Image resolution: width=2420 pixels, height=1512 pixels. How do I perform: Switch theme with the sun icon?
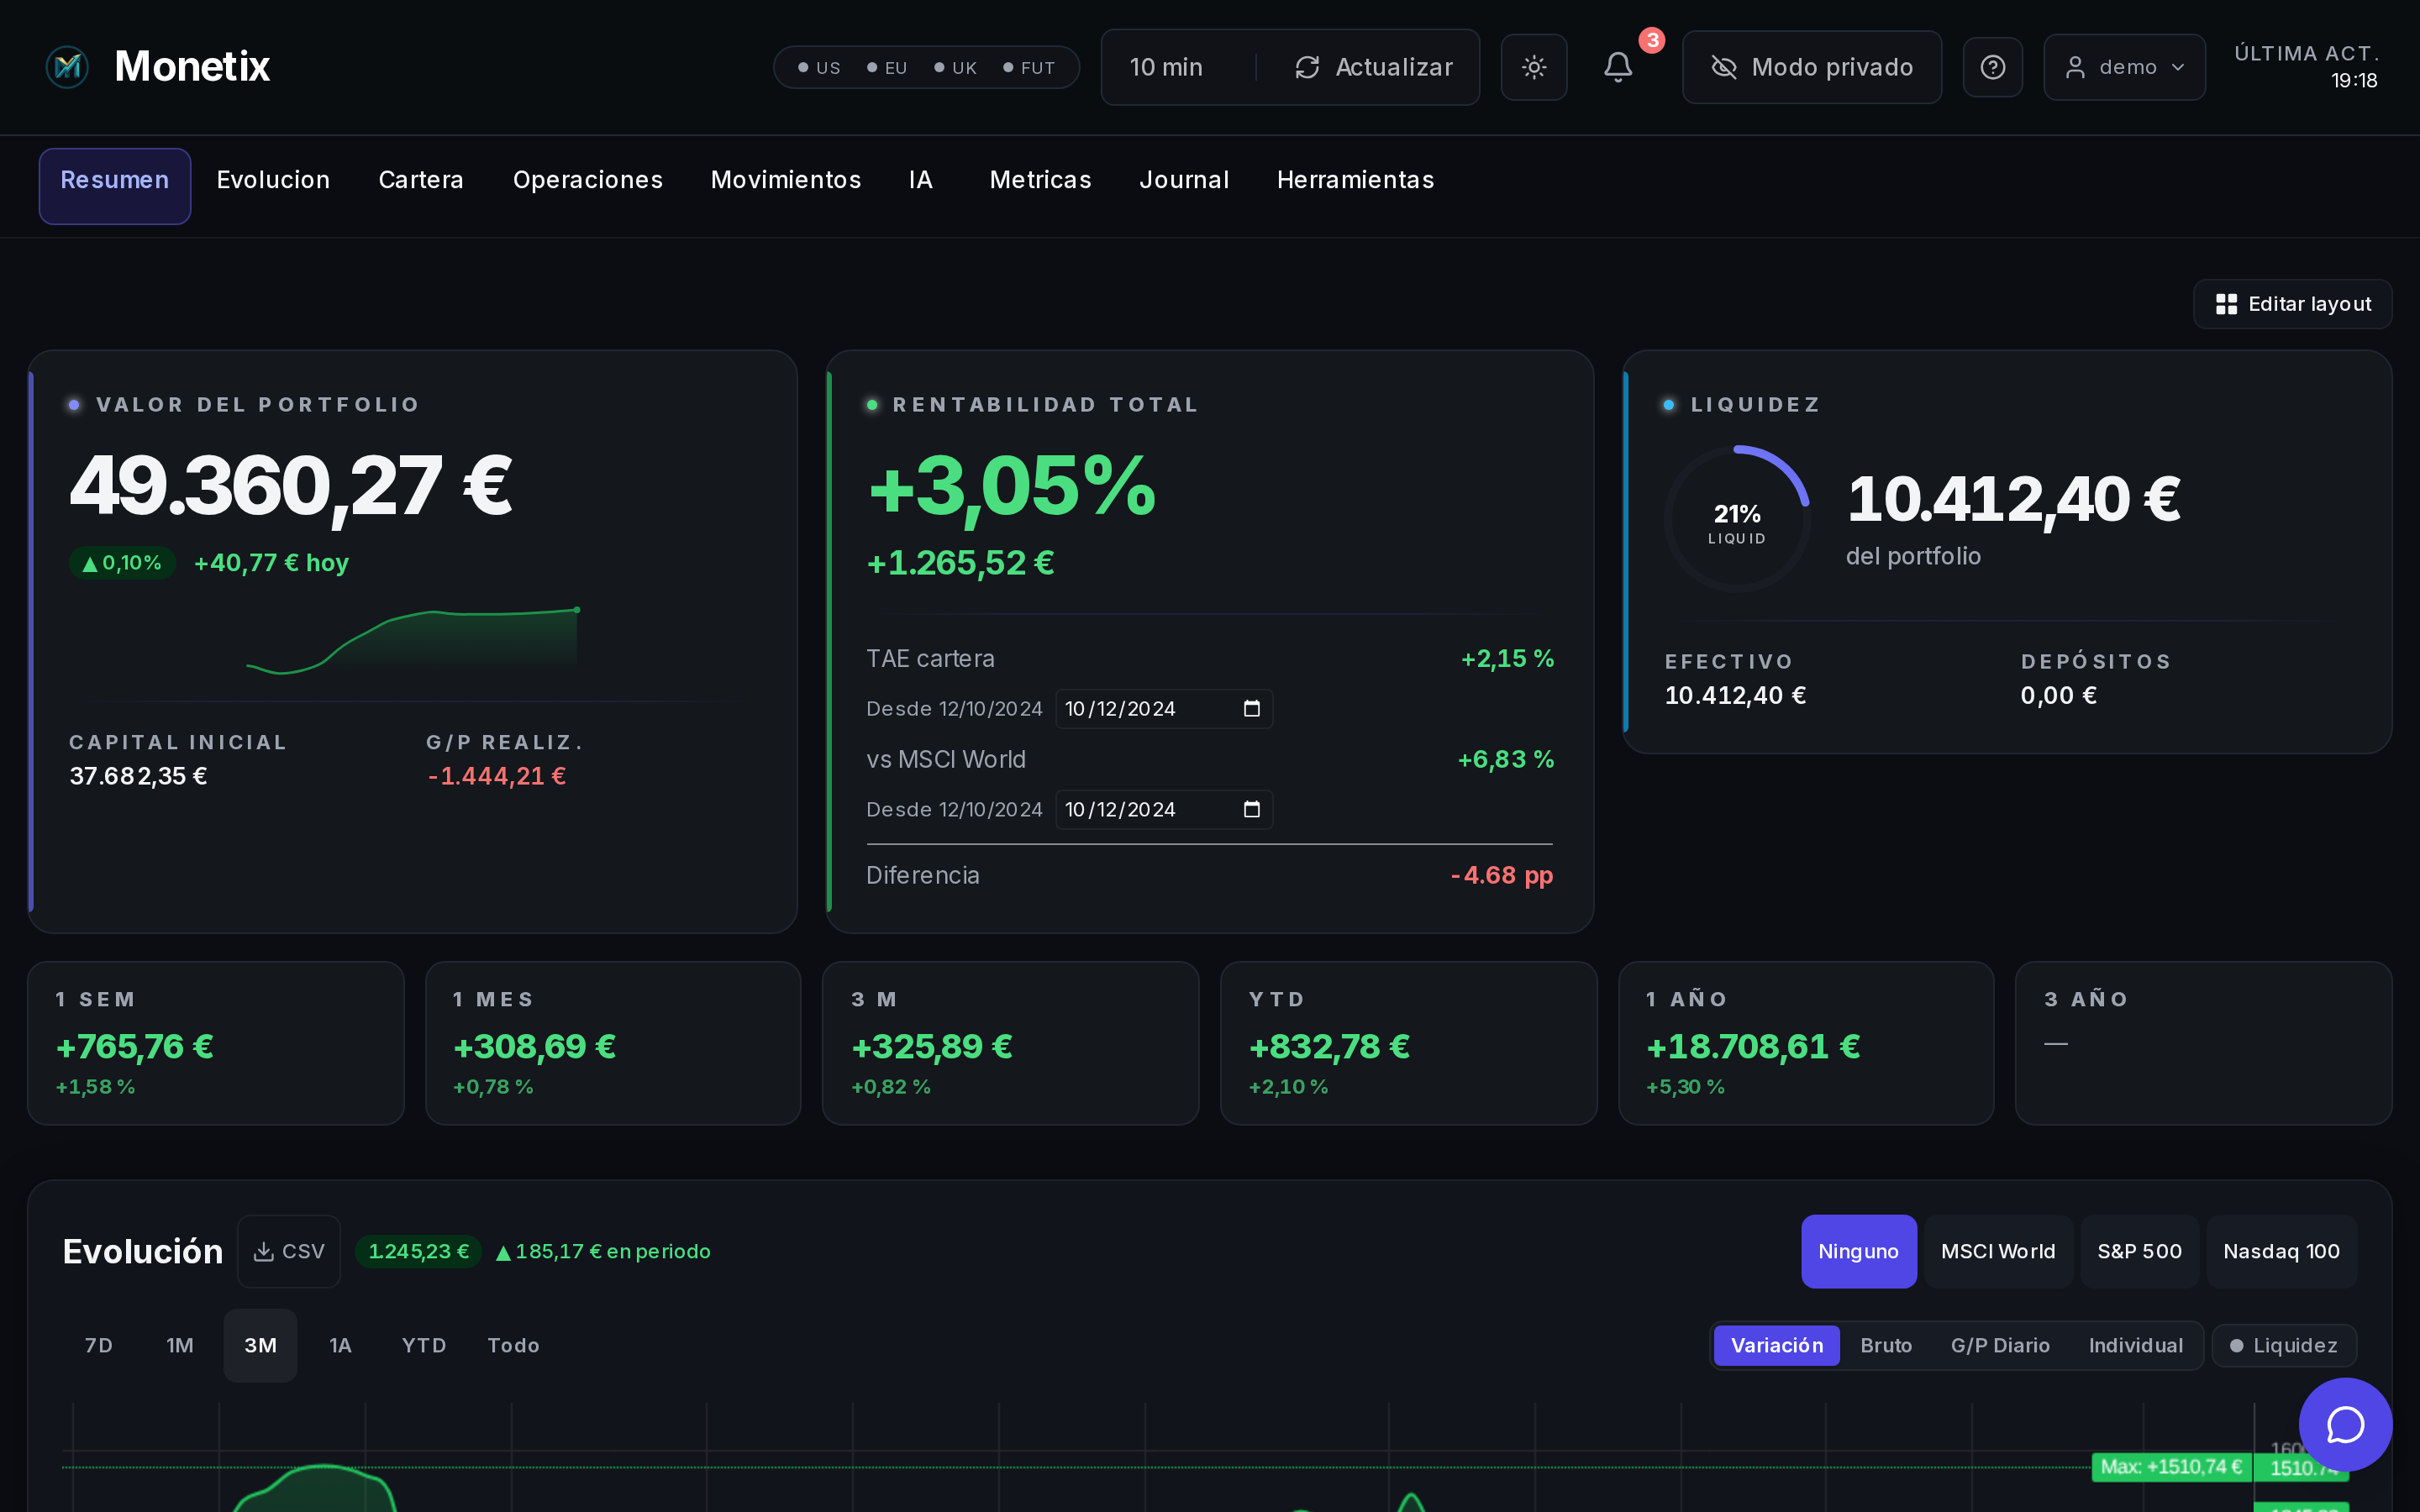[x=1533, y=67]
